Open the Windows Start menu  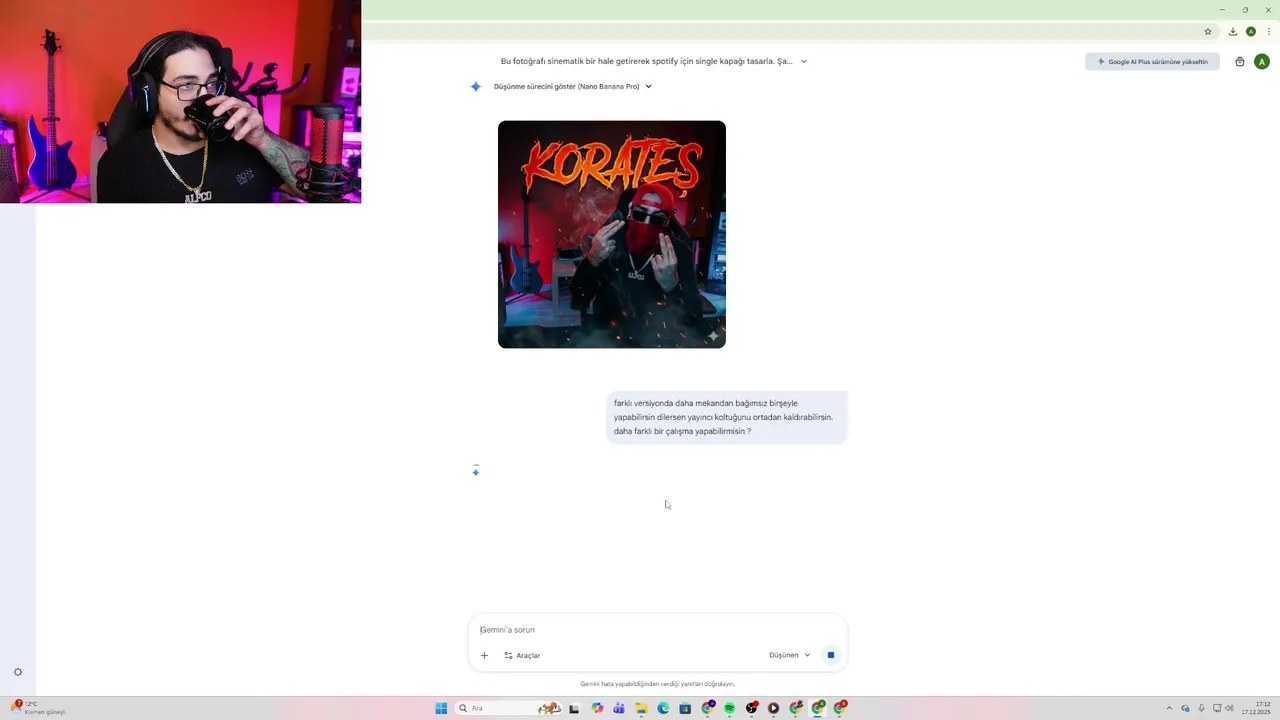tap(441, 708)
